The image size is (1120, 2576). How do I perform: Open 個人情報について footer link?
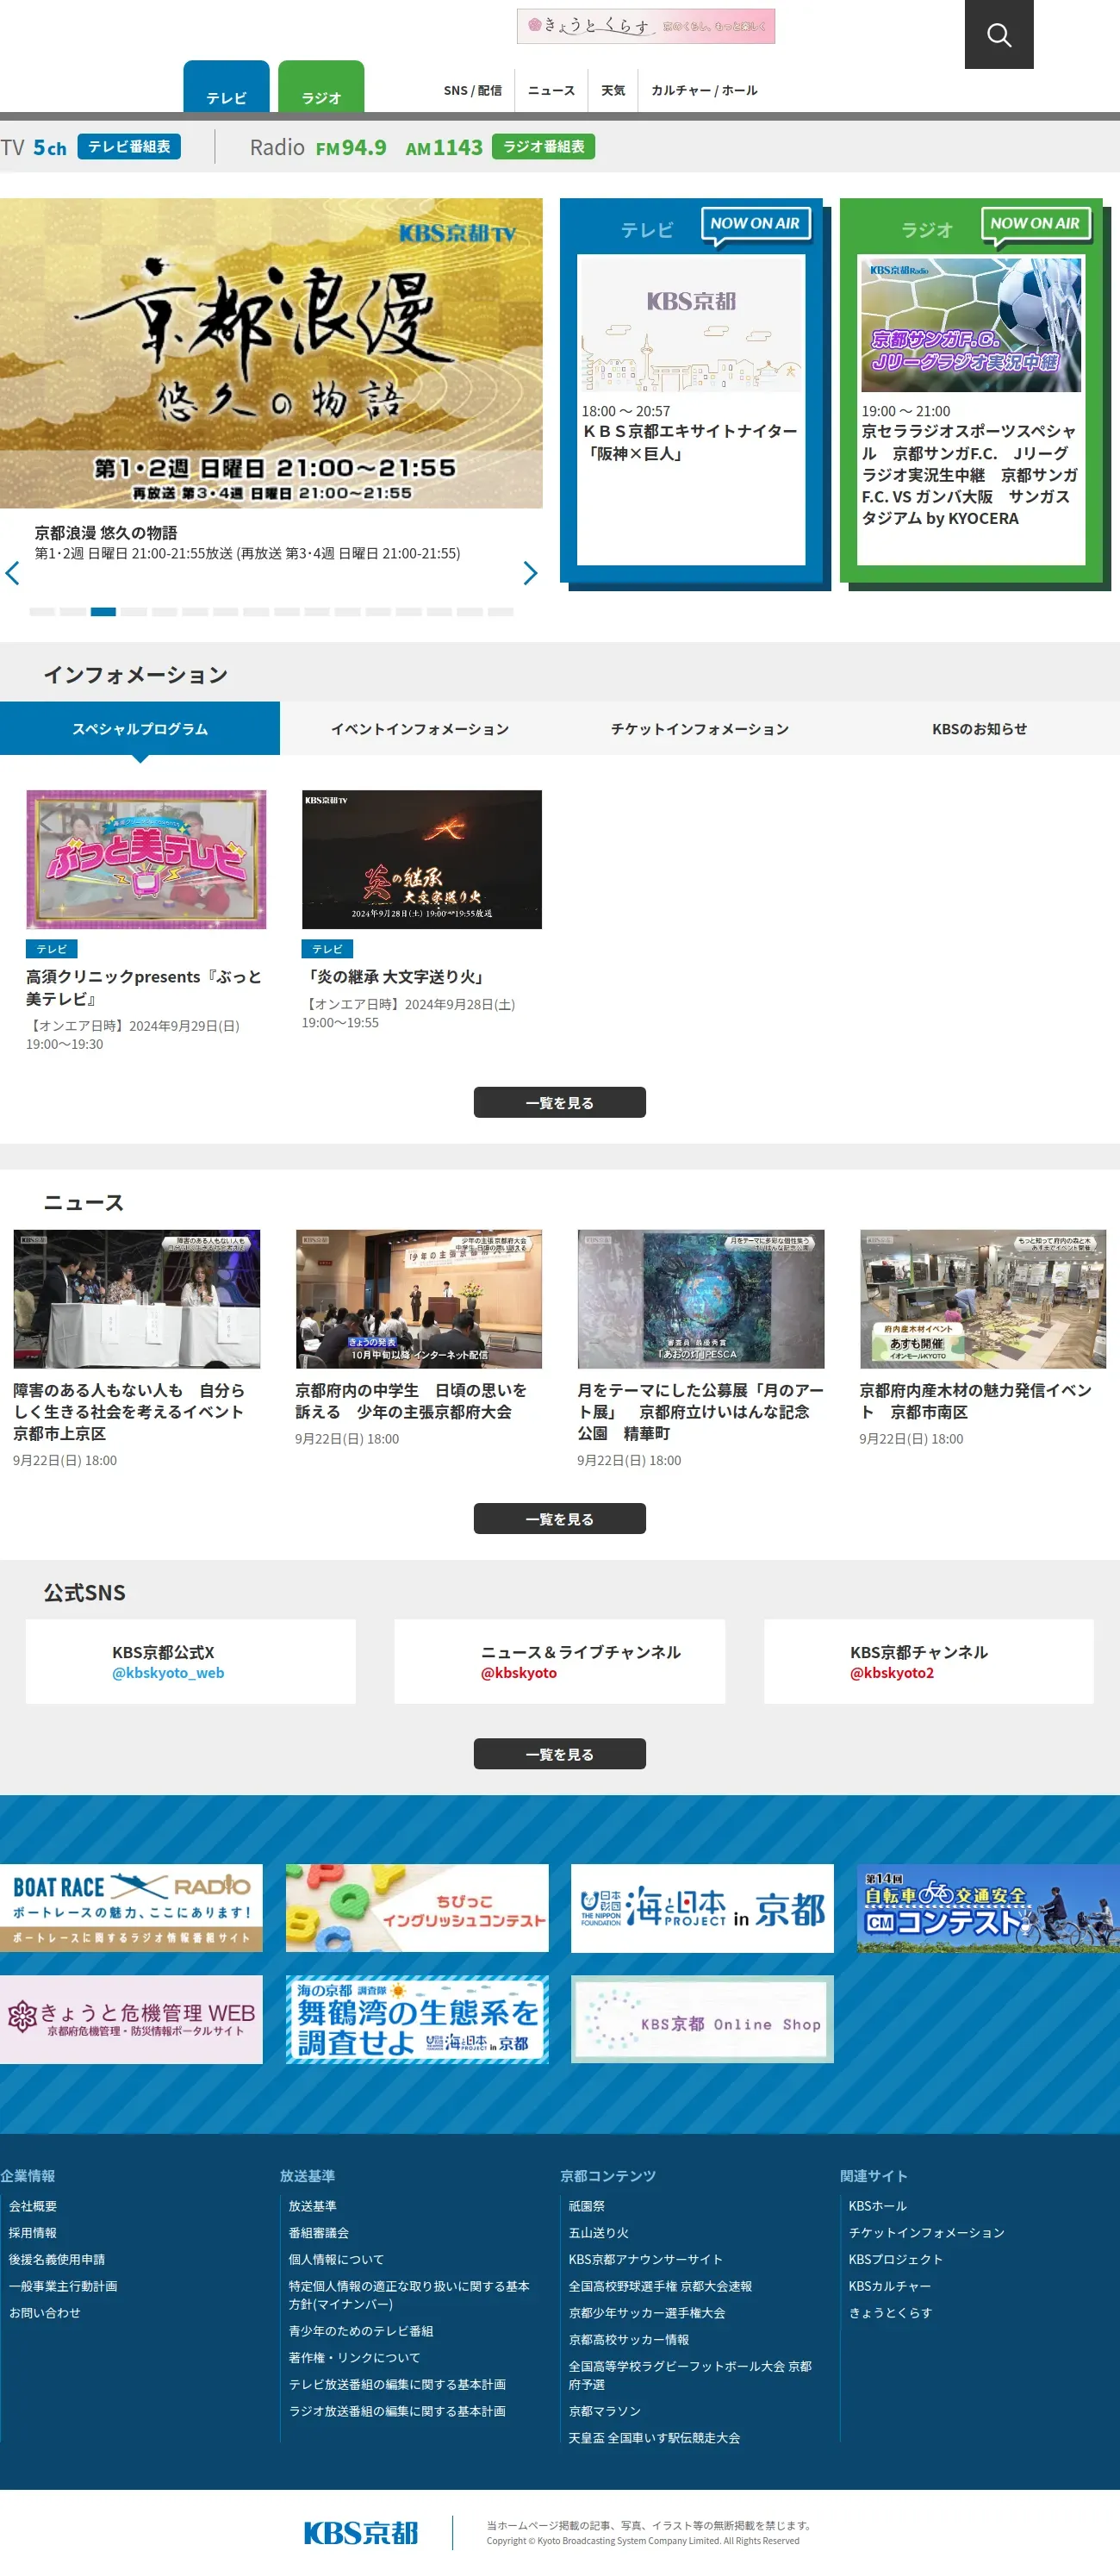(337, 2260)
